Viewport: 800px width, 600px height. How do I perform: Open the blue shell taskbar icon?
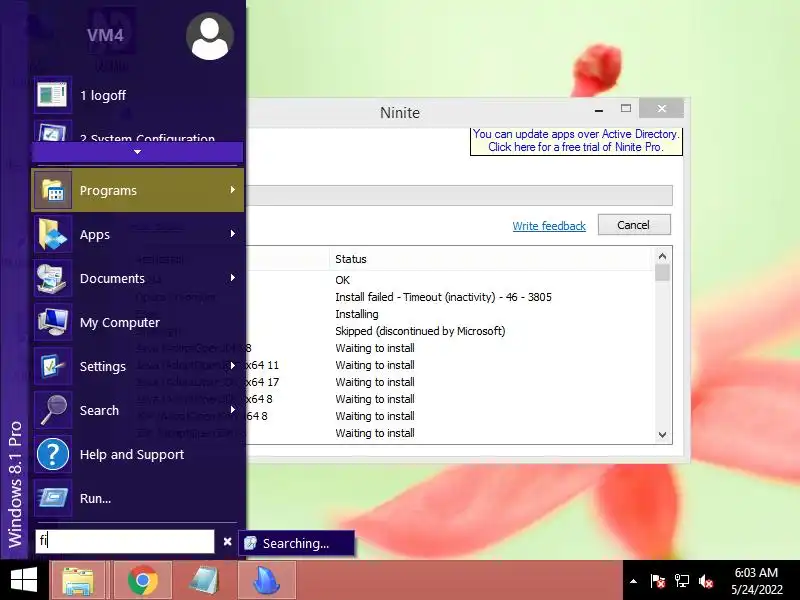266,581
